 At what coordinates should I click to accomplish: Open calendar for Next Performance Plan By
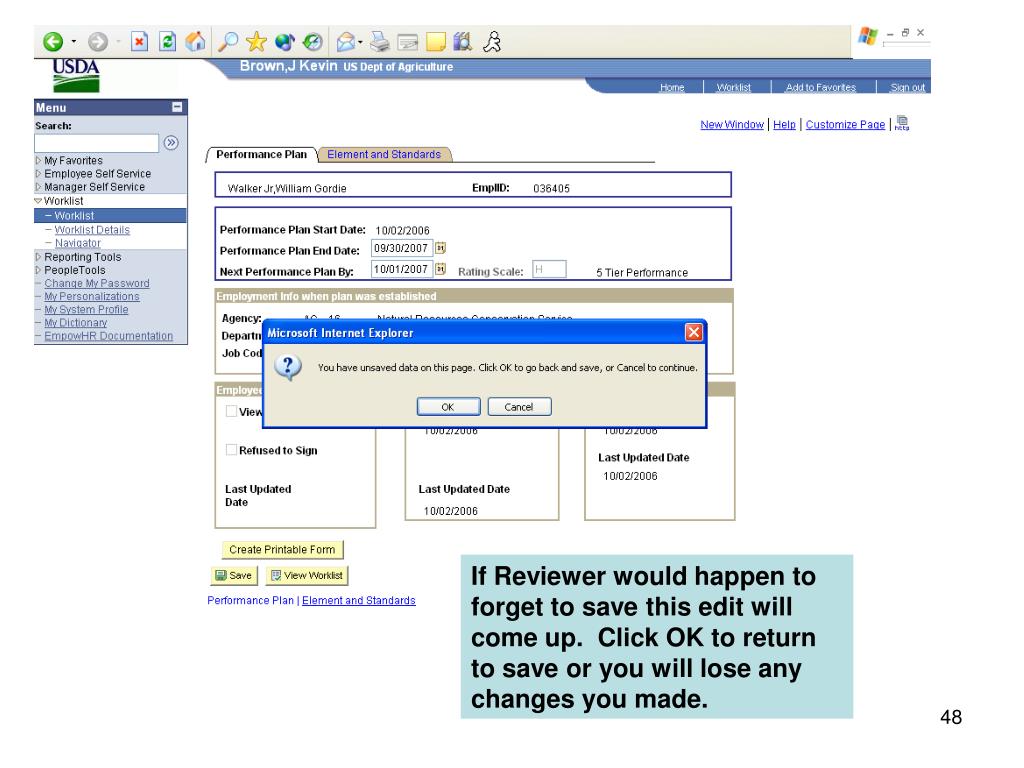click(x=441, y=268)
